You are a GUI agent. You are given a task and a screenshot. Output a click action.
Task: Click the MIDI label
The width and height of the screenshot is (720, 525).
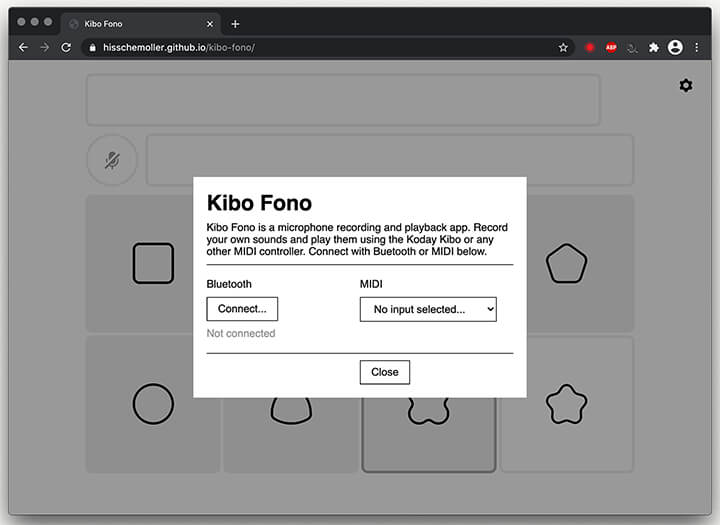pyautogui.click(x=371, y=284)
